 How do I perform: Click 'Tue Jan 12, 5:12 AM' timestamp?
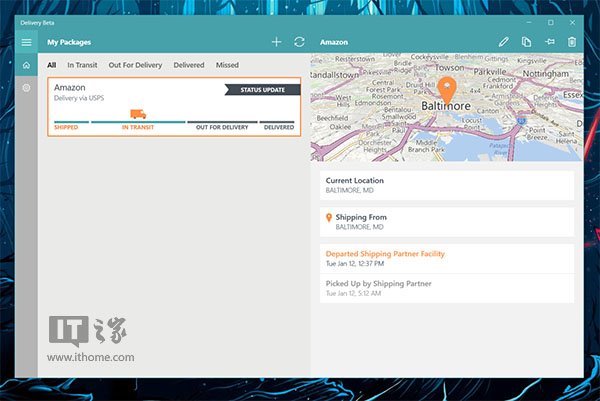[x=353, y=293]
